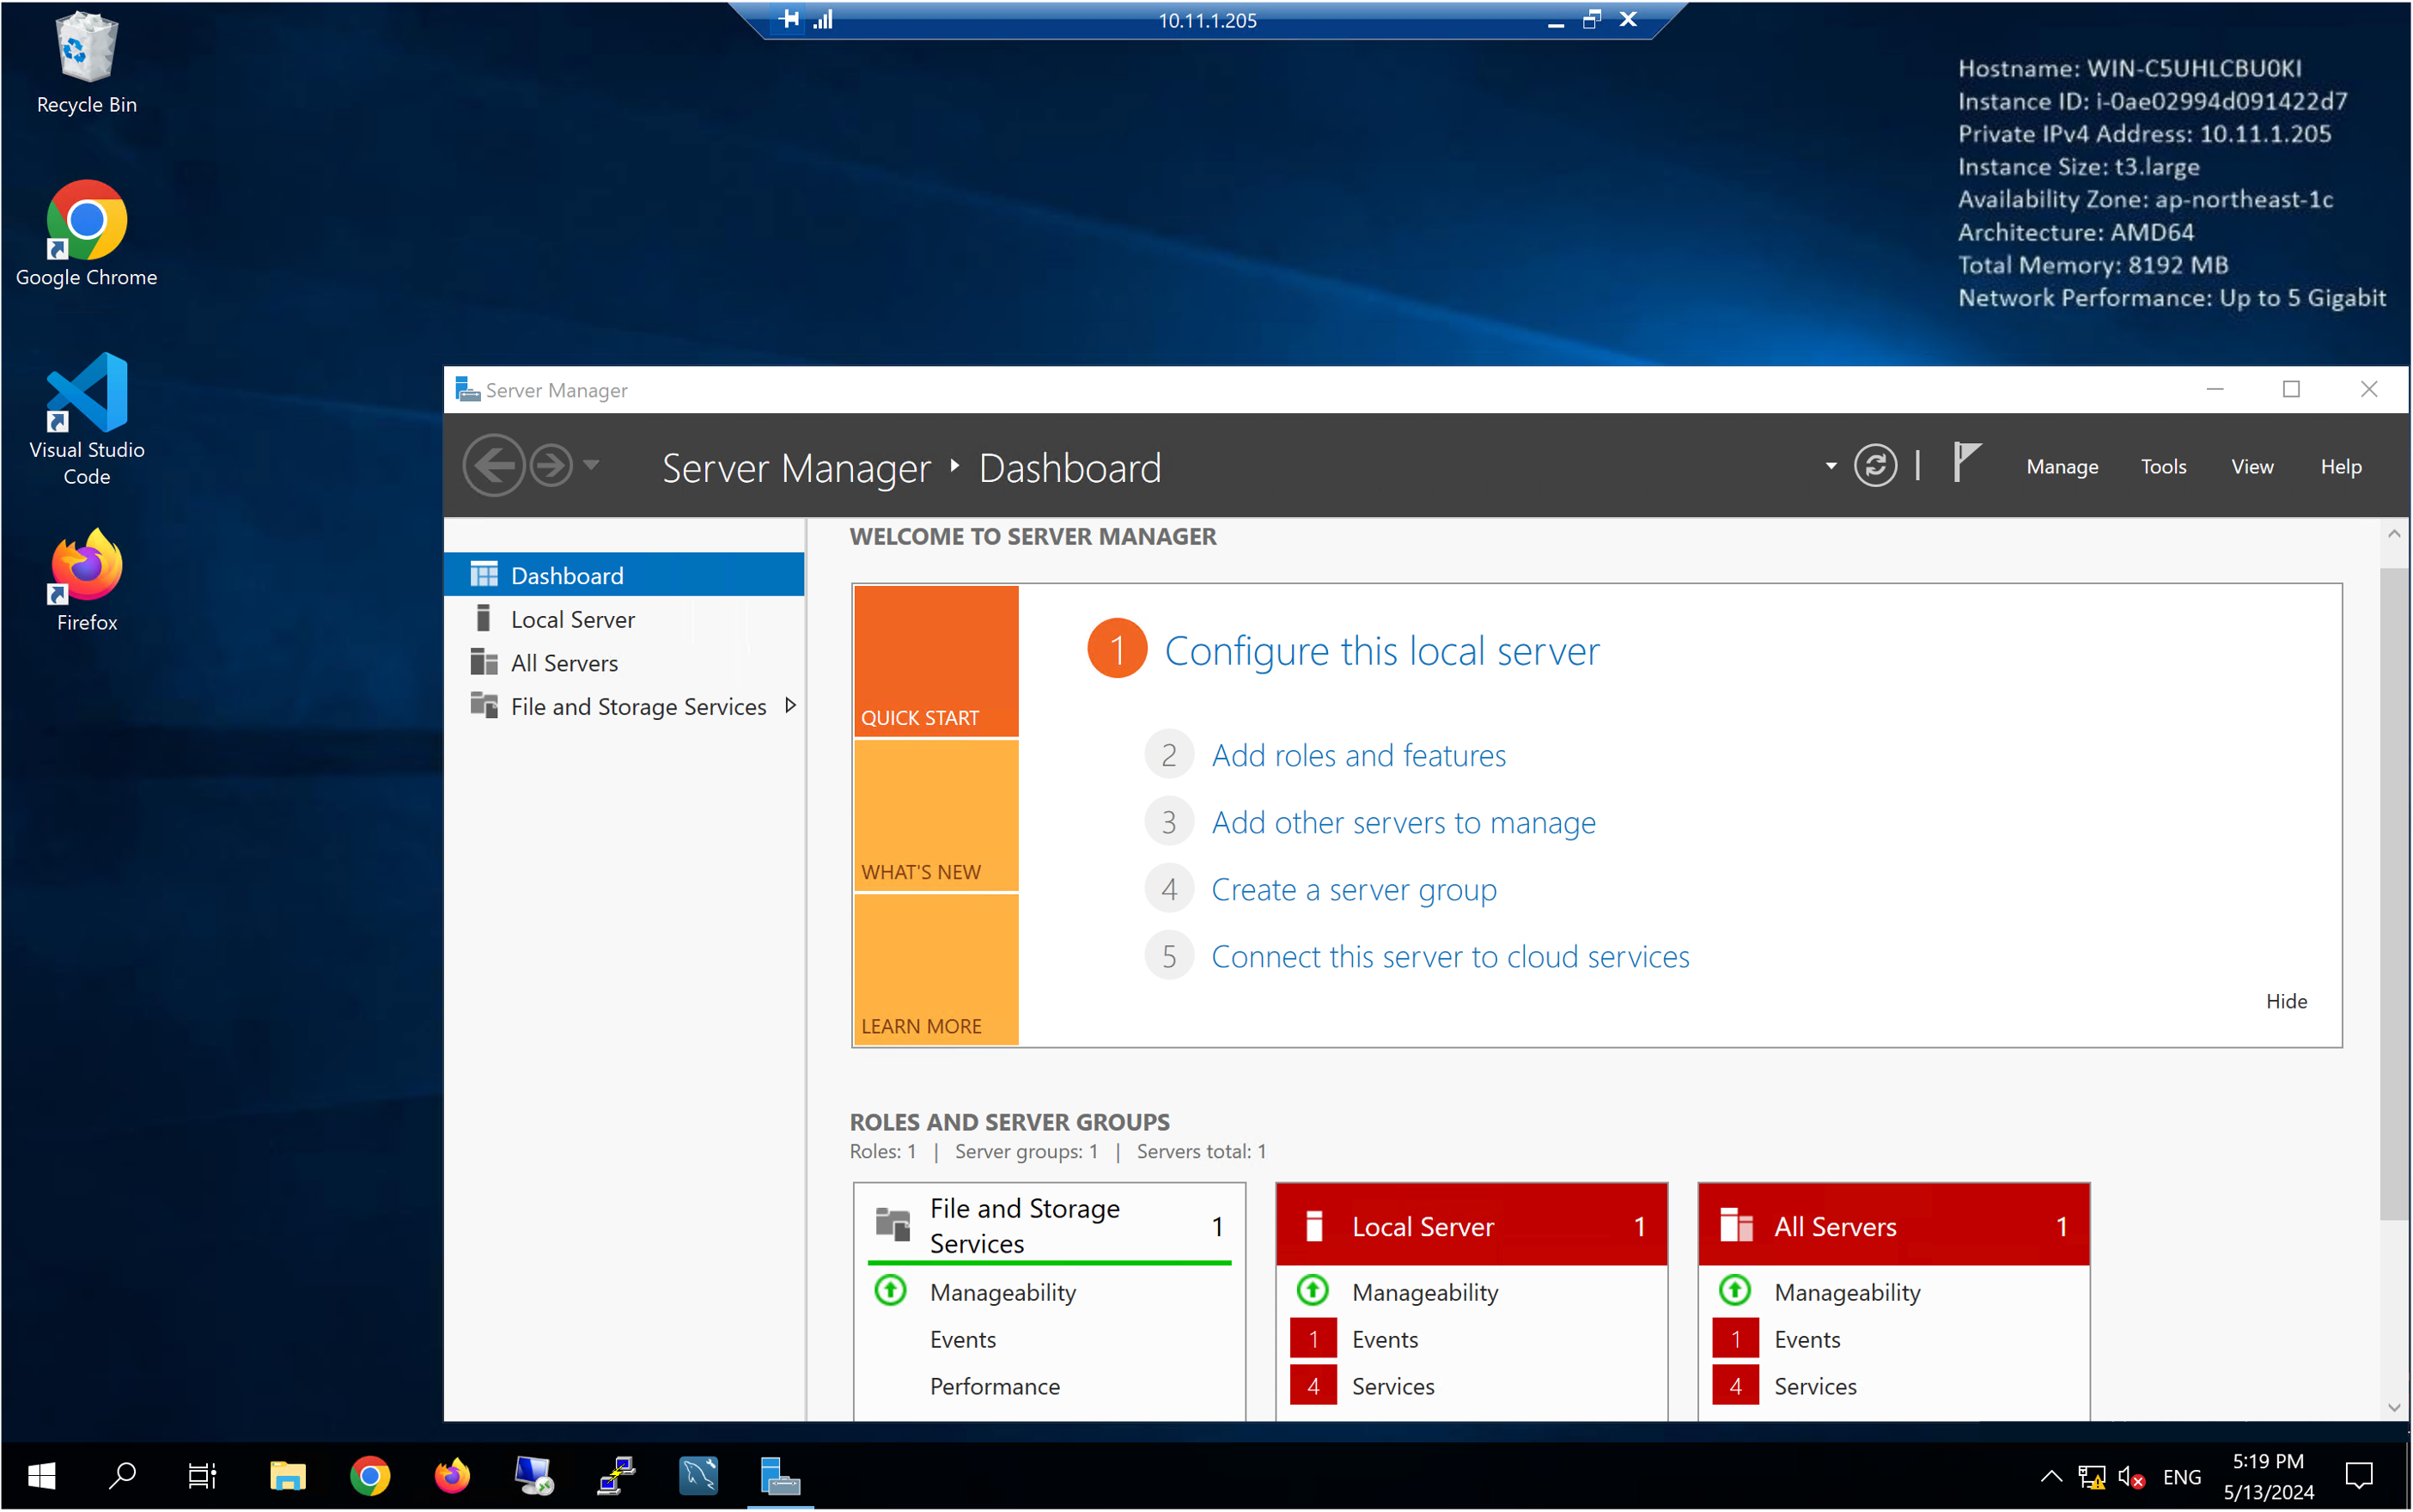Click Services alert badge under Local Server

1313,1386
